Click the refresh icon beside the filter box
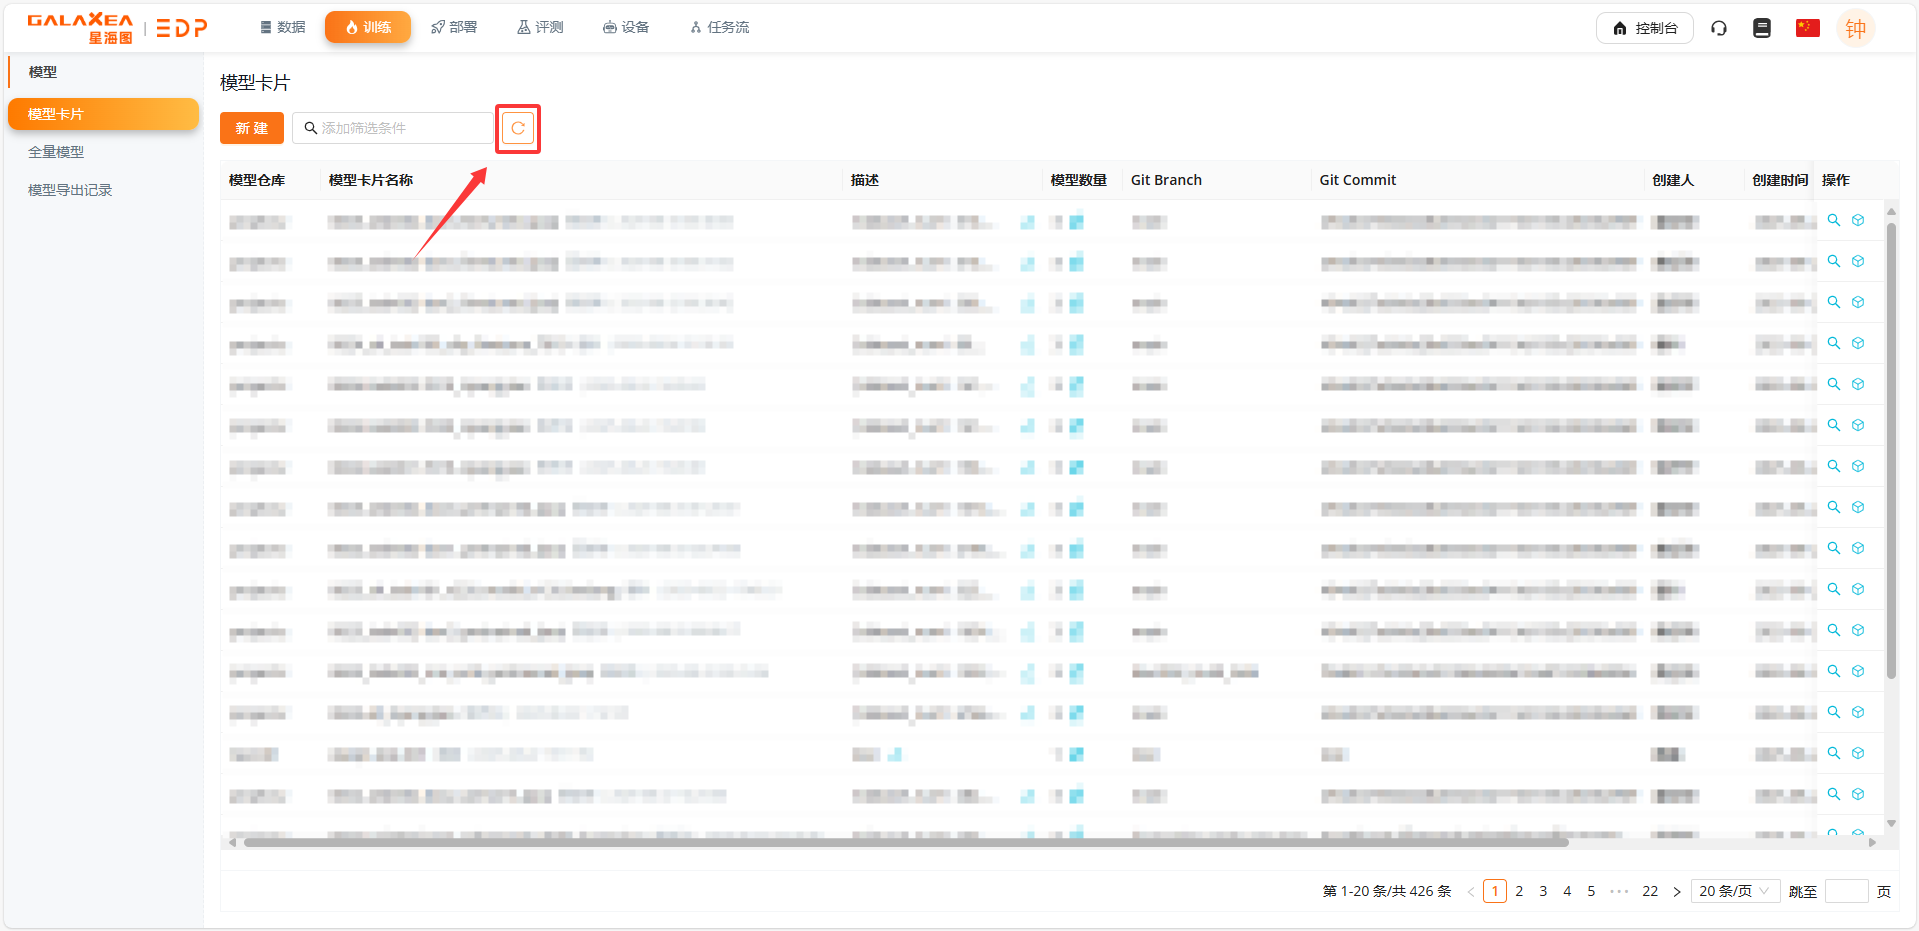 (518, 128)
